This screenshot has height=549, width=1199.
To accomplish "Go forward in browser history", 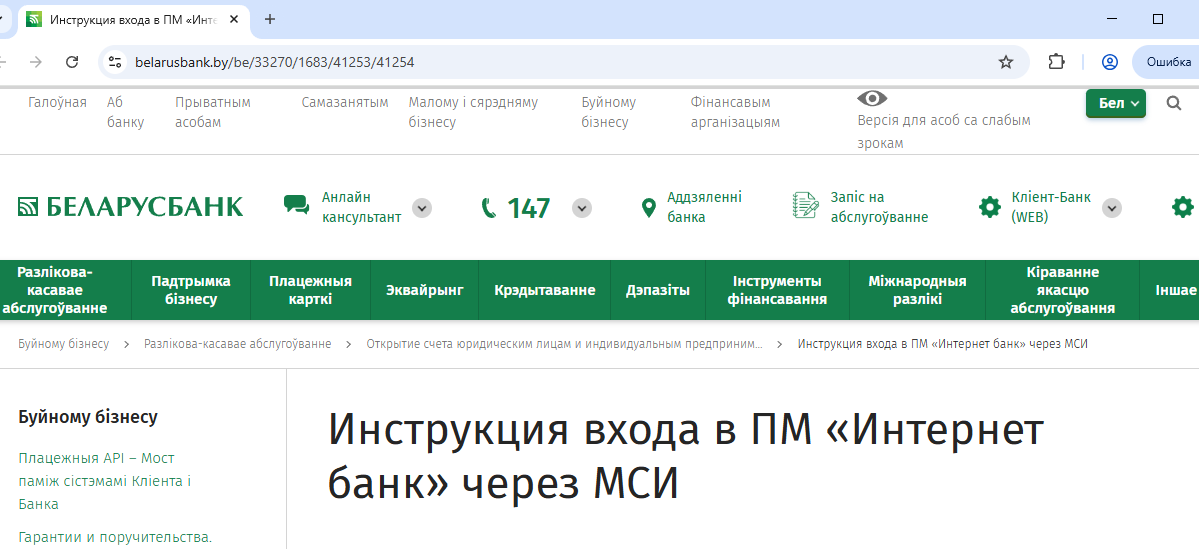I will [x=36, y=62].
